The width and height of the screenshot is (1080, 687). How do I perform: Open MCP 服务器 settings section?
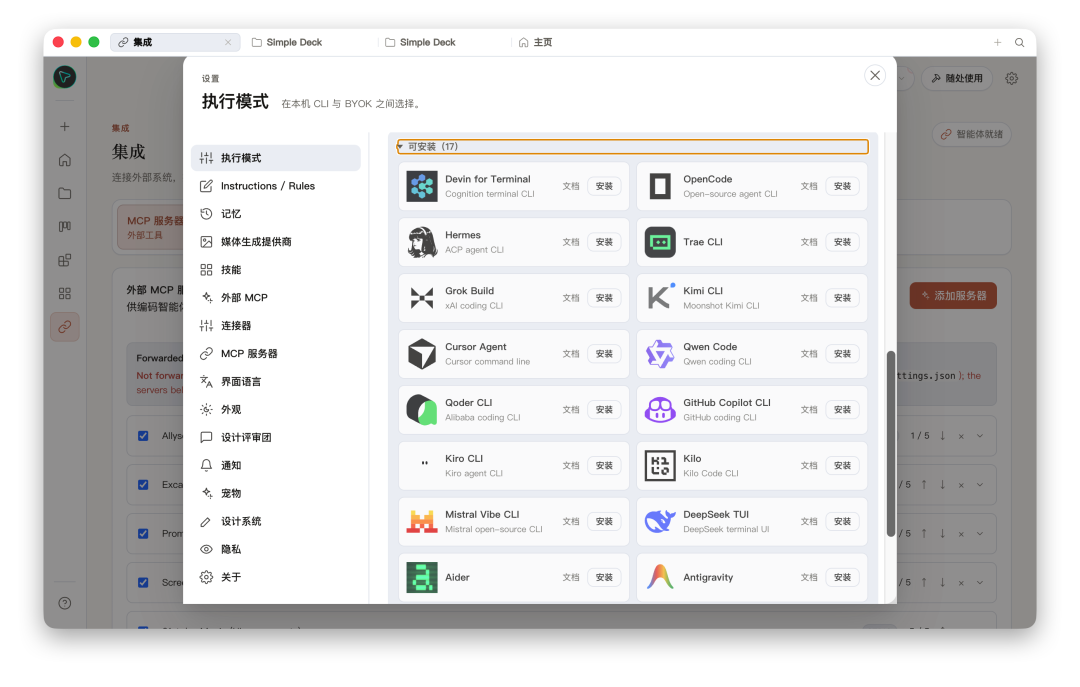pyautogui.click(x=276, y=353)
